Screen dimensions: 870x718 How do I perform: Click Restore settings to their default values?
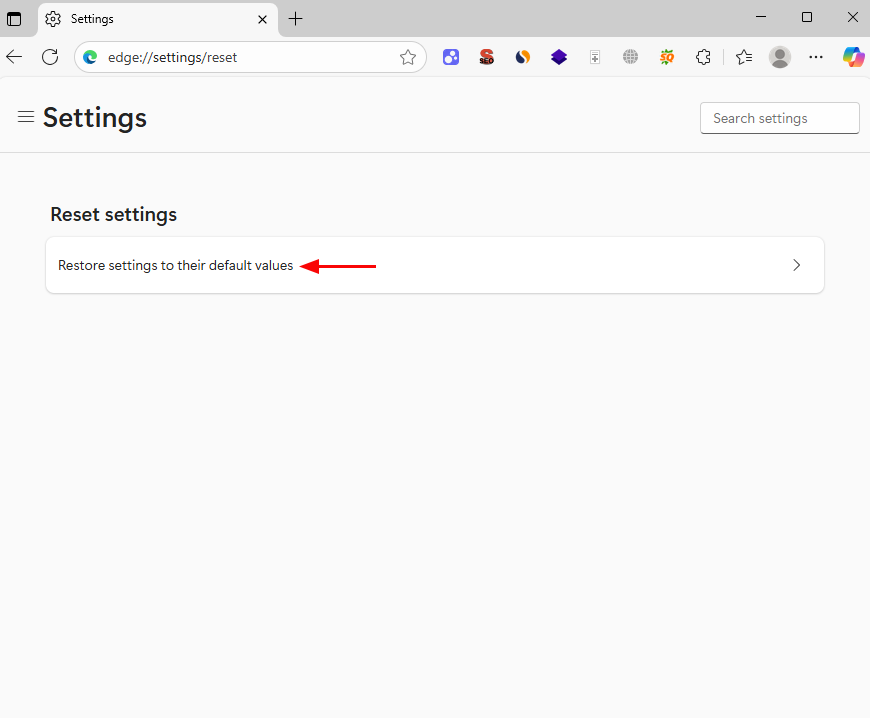176,265
